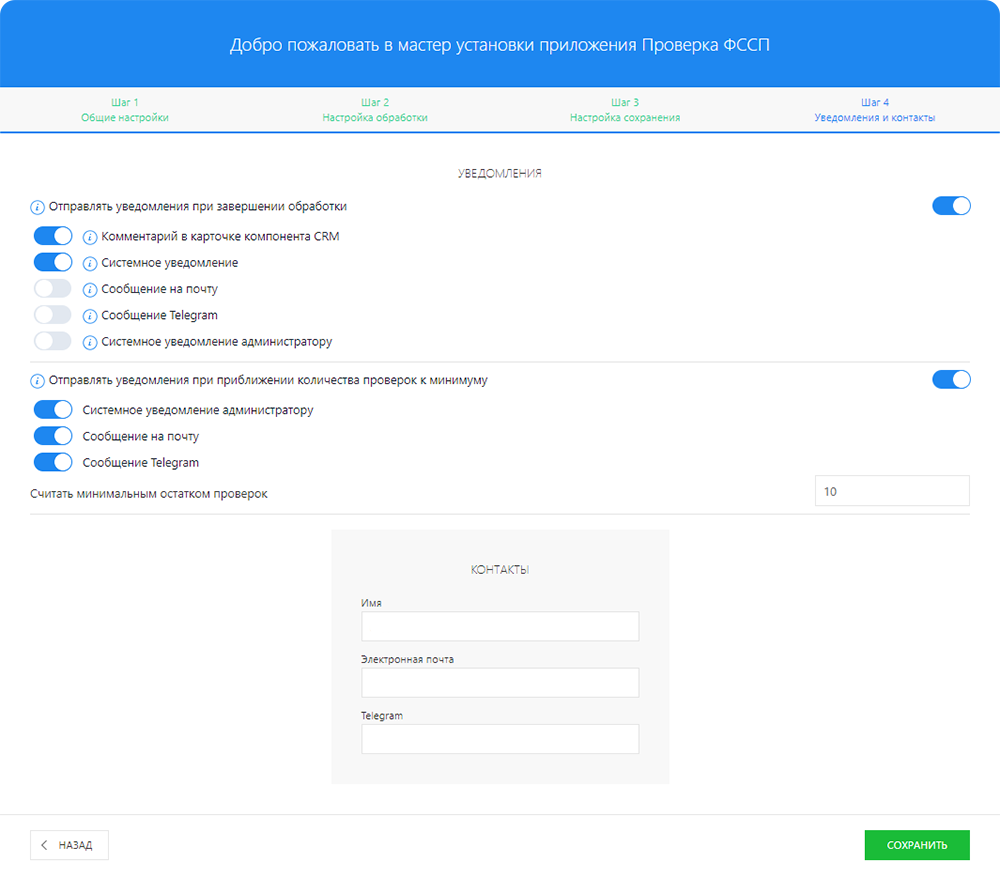Enable upper Сообщение на почту toggle
Image resolution: width=1000 pixels, height=878 pixels.
[53, 289]
